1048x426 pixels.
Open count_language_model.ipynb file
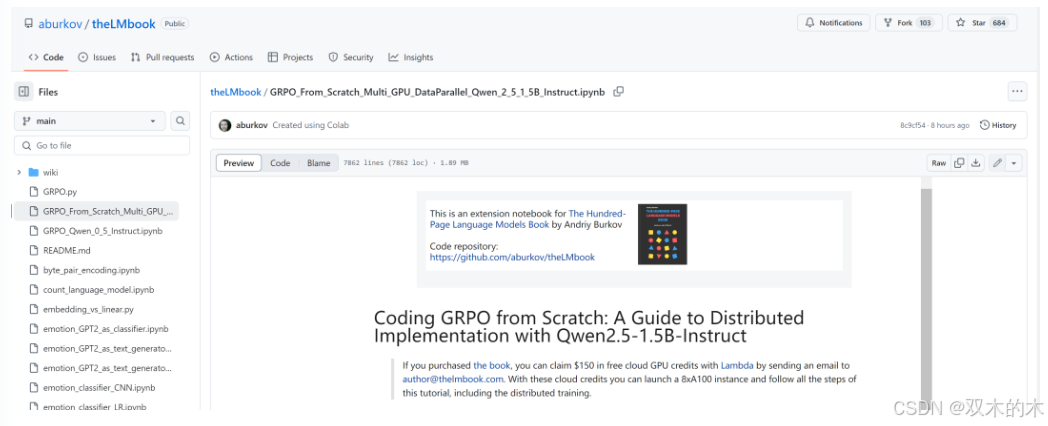coord(98,290)
